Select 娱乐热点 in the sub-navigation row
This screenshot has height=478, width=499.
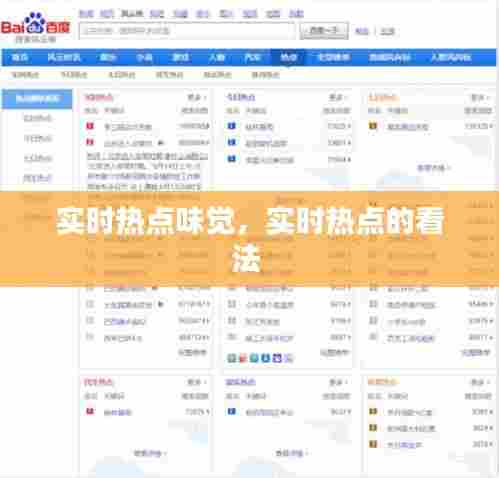point(217,75)
